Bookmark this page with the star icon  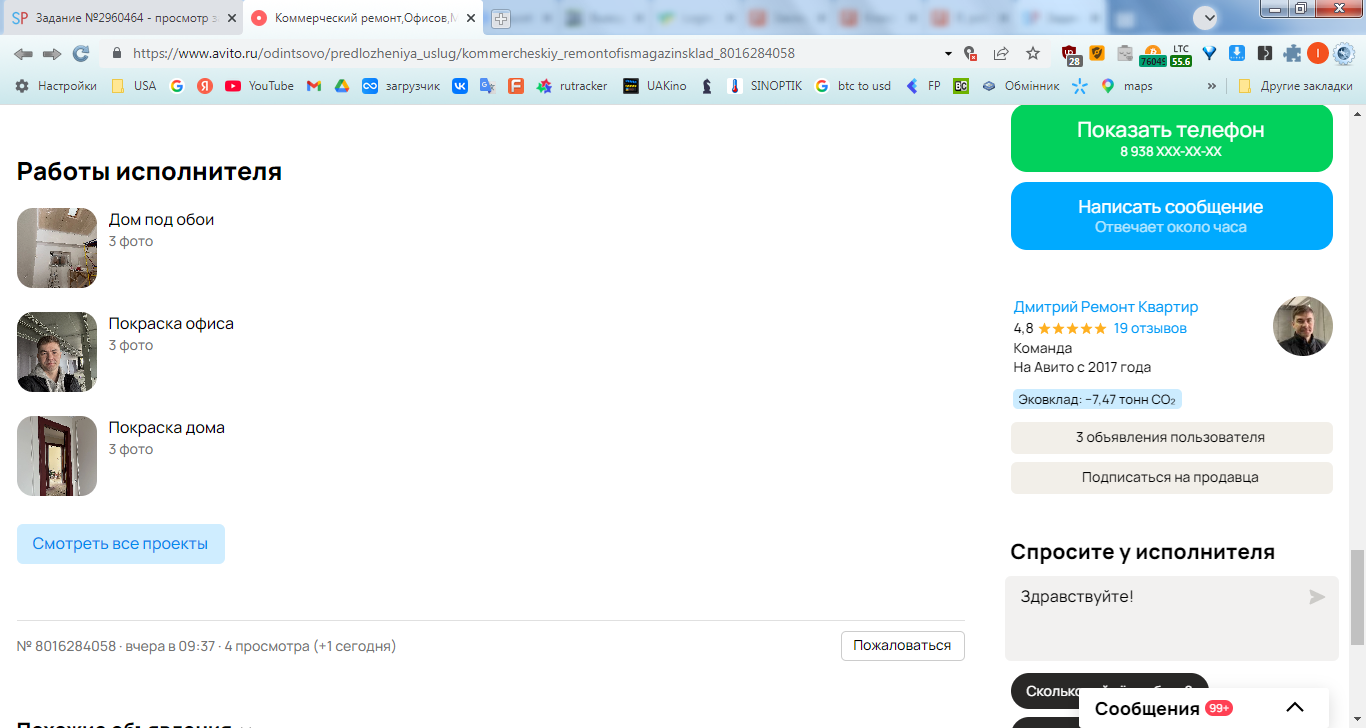tap(1033, 53)
